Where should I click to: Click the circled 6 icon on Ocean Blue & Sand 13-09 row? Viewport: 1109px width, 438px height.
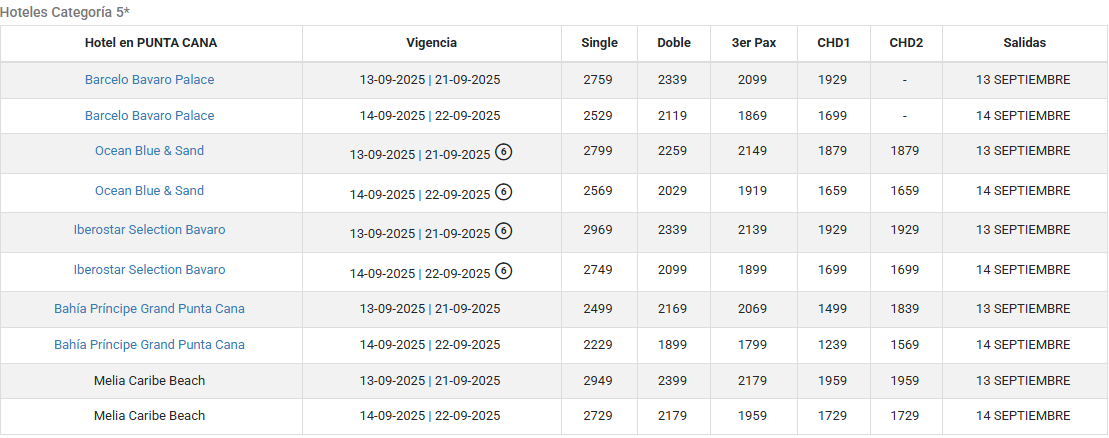point(503,151)
